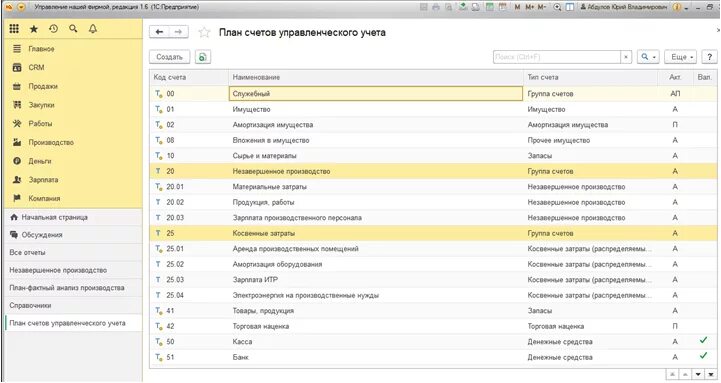
Task: Open the help question mark button
Action: pos(710,57)
